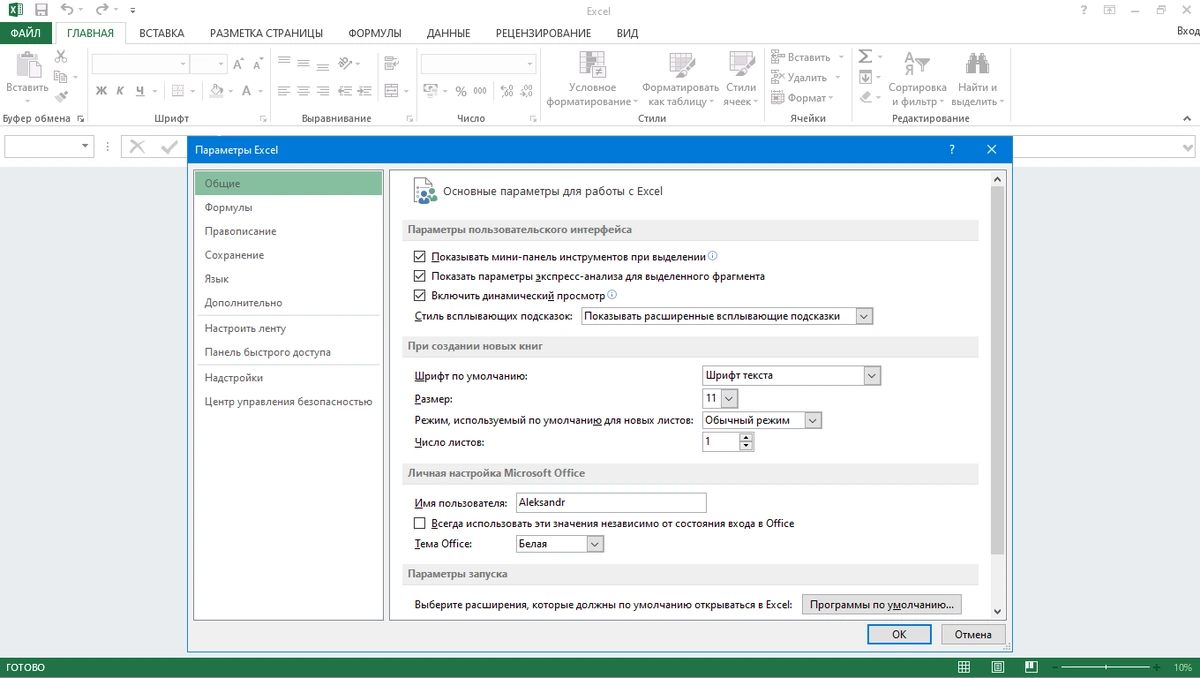Click the Сортировка и фильтр icon

coord(917,64)
